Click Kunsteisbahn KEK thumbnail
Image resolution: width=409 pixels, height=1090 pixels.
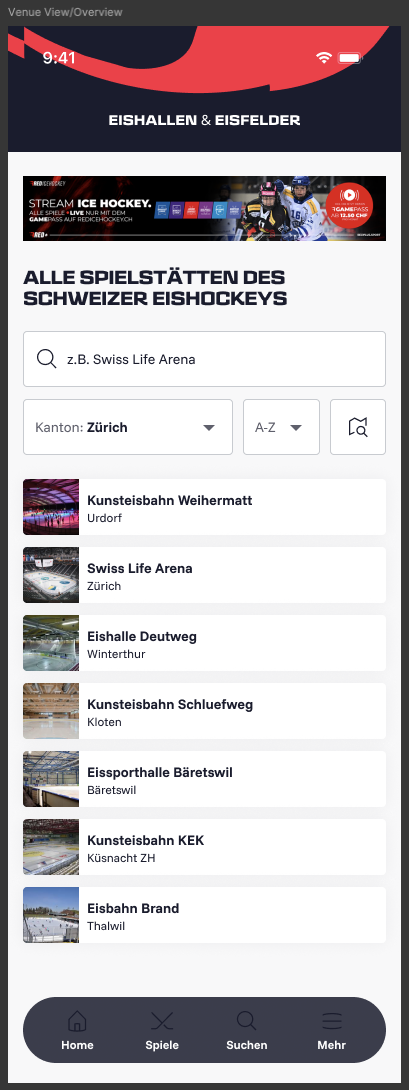(51, 847)
